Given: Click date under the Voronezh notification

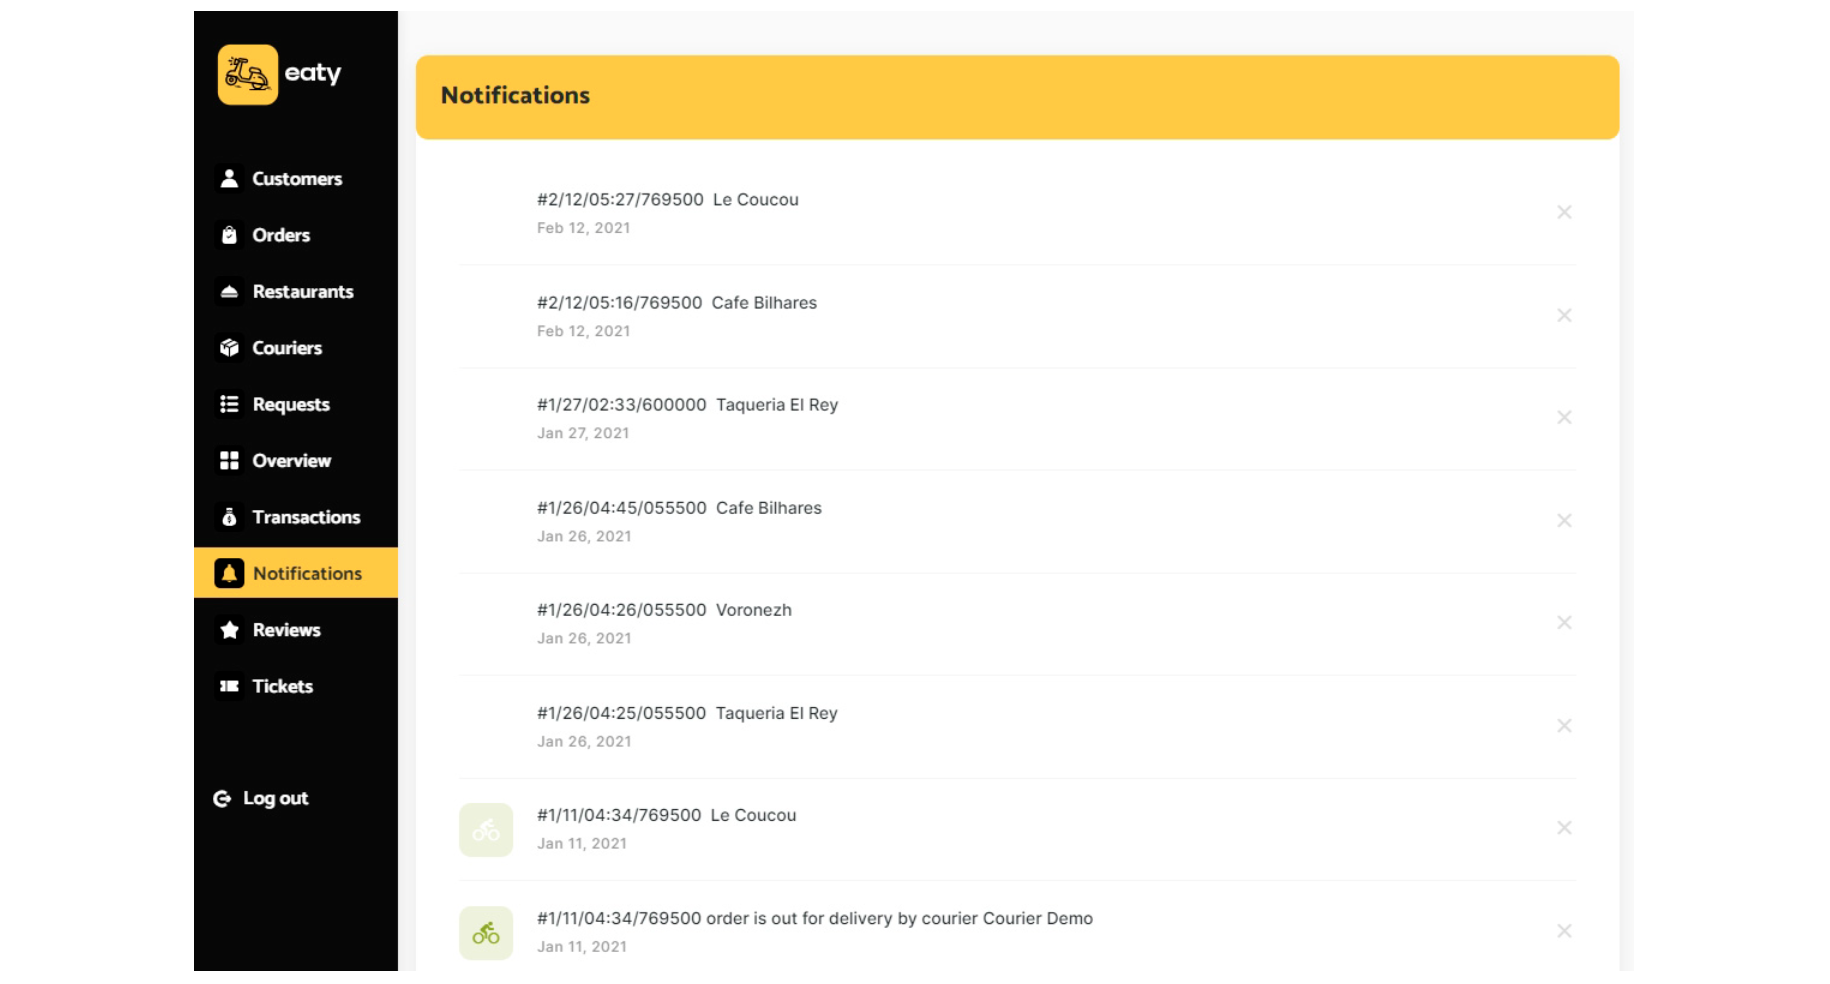Looking at the screenshot, I should [x=584, y=638].
